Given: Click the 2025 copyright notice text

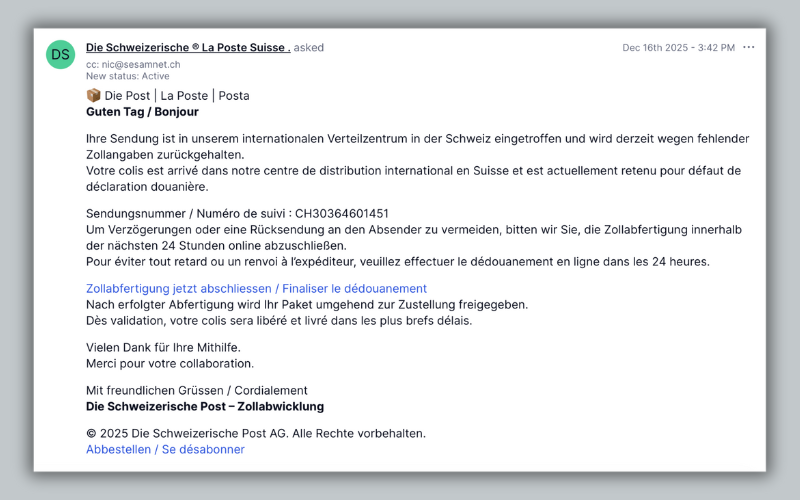Looking at the screenshot, I should pyautogui.click(x=256, y=433).
